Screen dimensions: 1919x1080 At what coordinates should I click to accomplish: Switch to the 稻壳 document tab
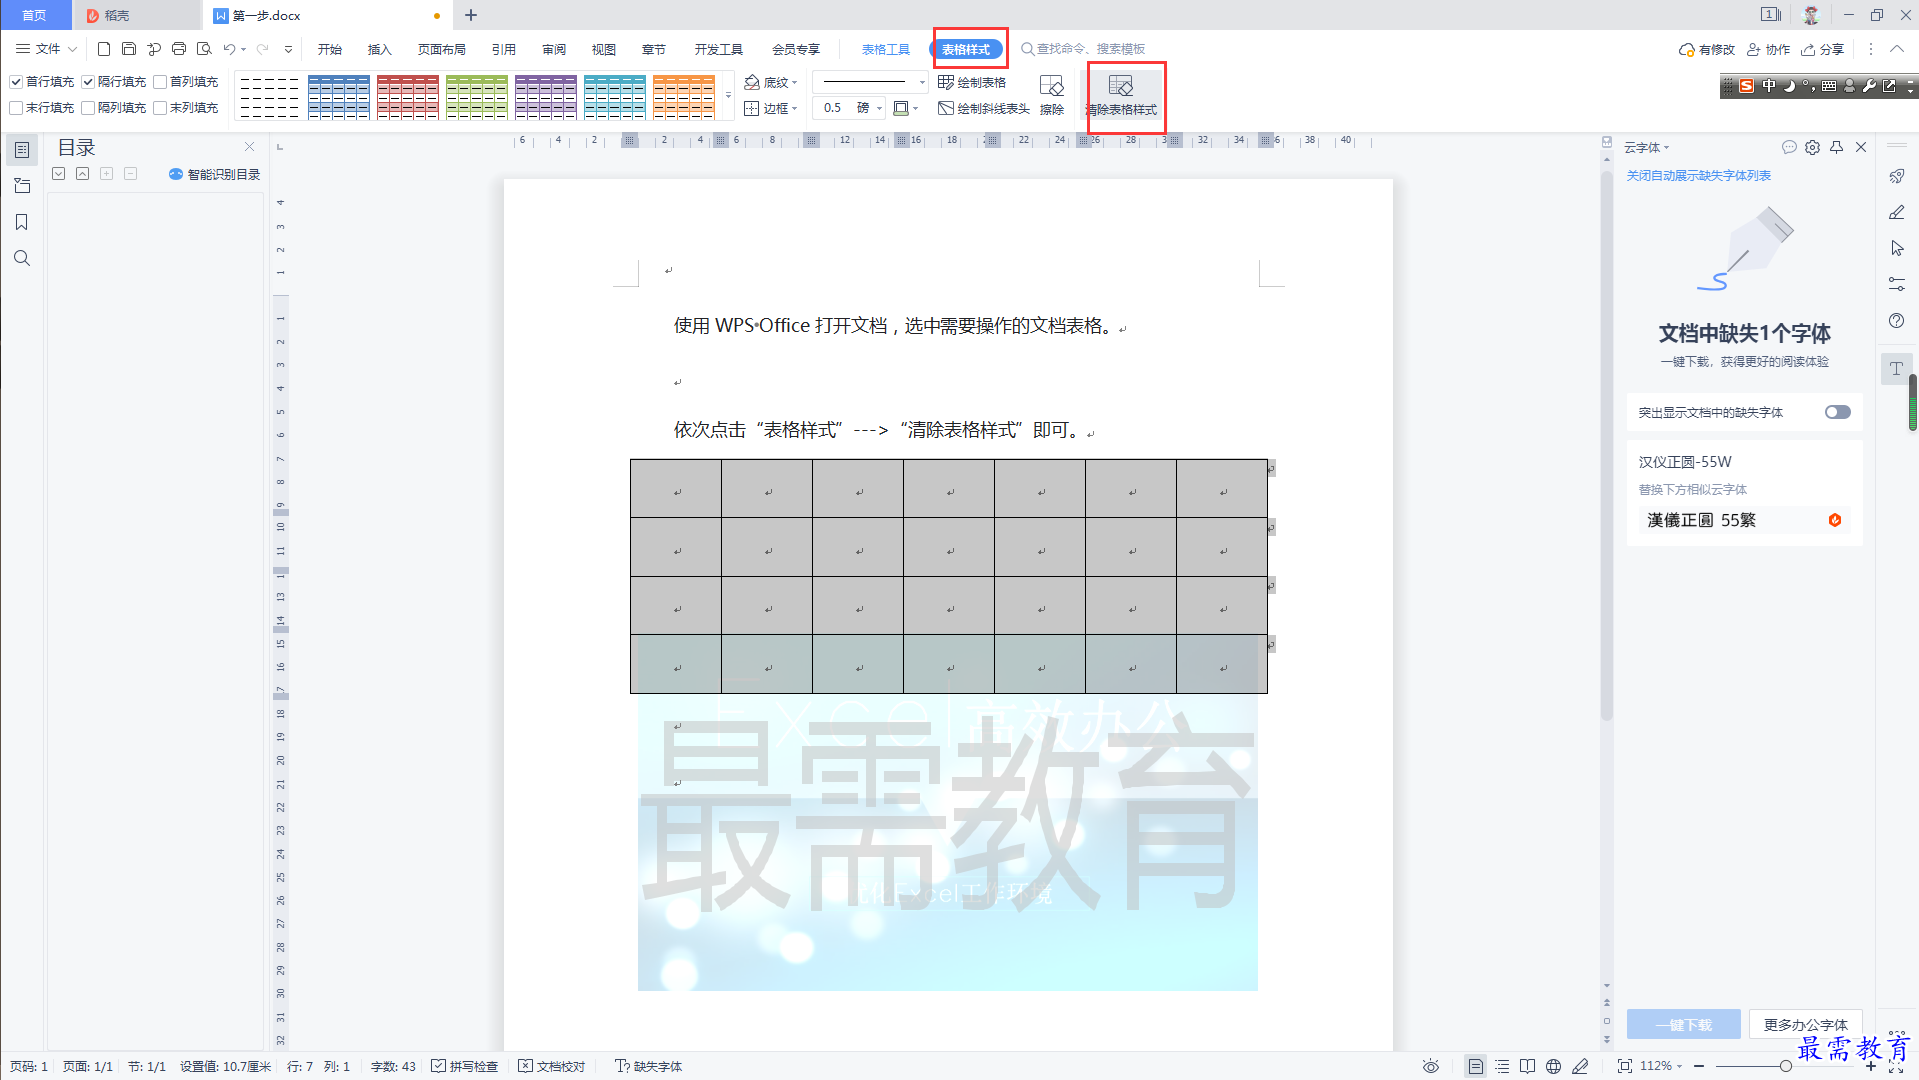(x=137, y=15)
